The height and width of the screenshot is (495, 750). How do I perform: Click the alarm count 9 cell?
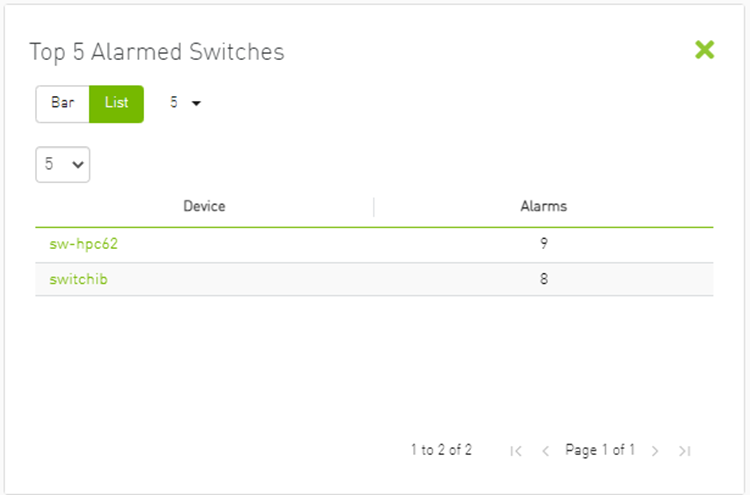543,244
